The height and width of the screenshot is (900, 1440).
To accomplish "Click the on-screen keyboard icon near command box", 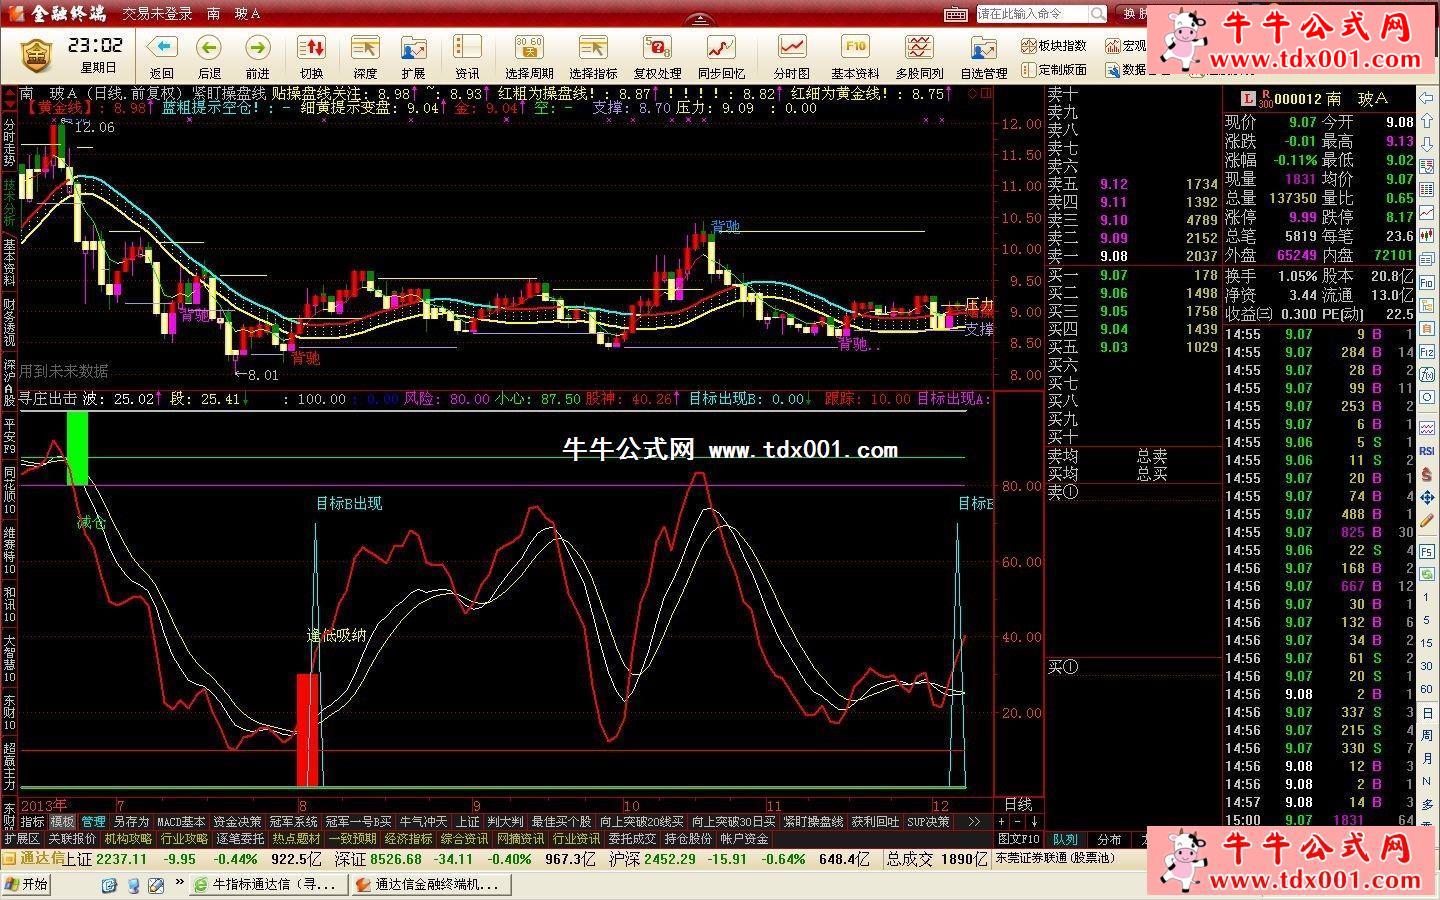I will 958,14.
